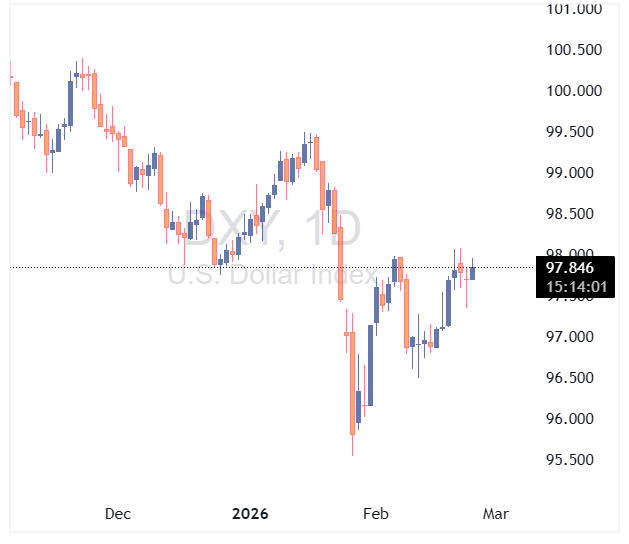
Task: Select the 96.500 price level label
Action: pos(574,378)
